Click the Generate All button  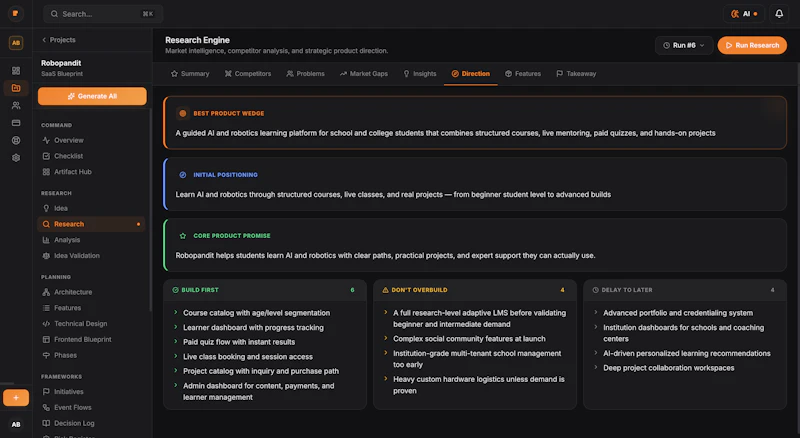pos(92,96)
